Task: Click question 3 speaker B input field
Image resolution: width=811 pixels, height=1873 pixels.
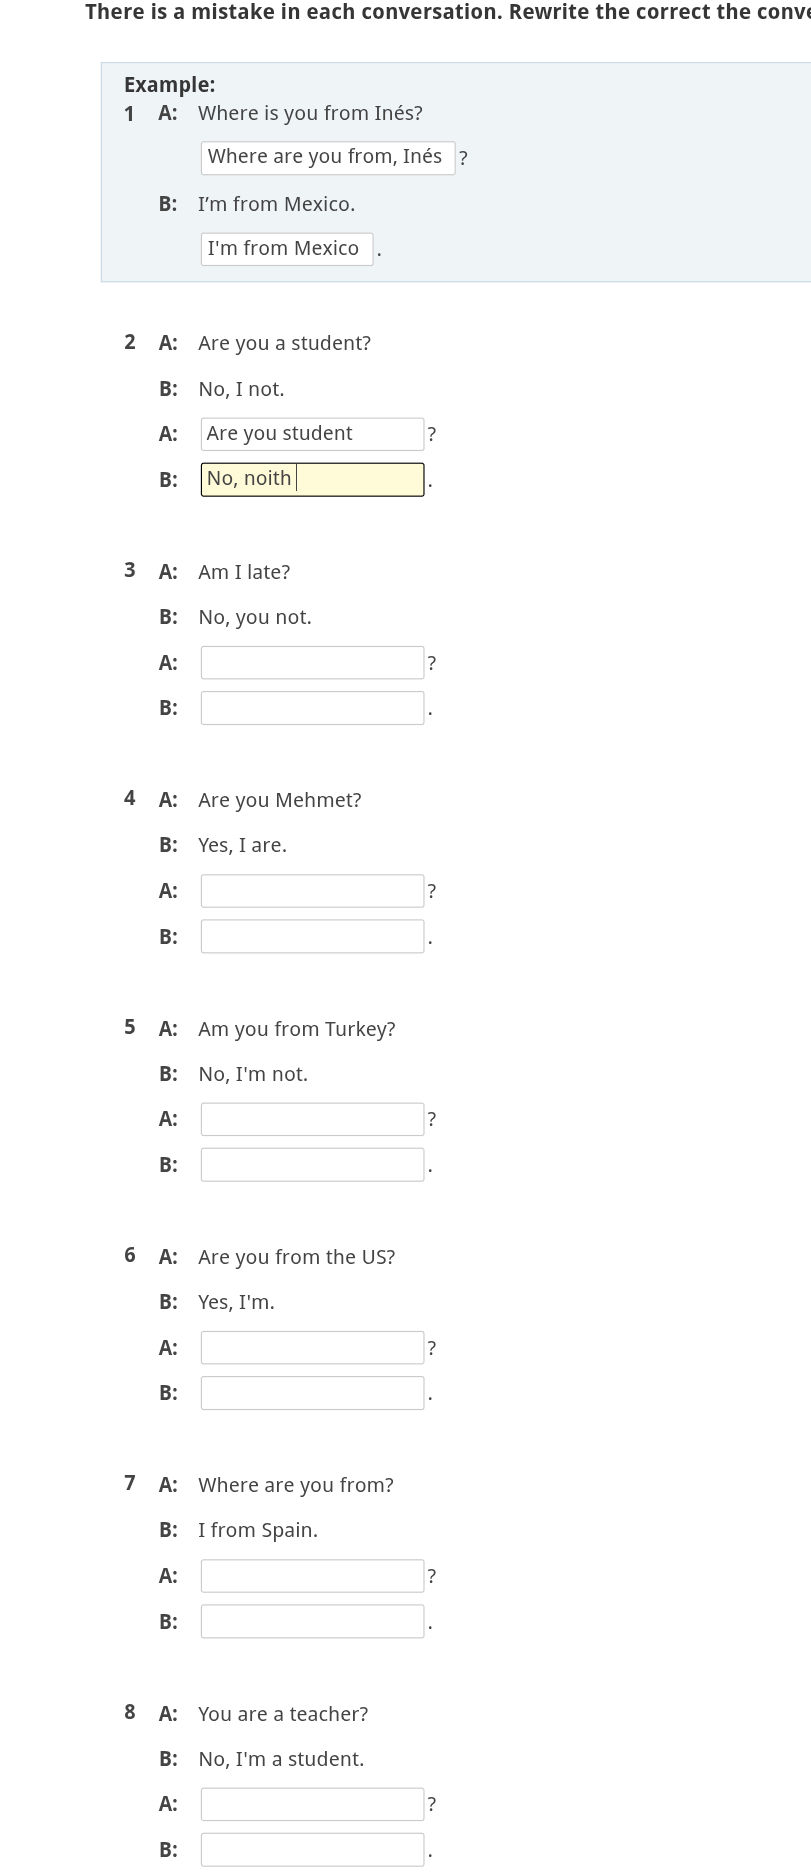Action: tap(312, 708)
